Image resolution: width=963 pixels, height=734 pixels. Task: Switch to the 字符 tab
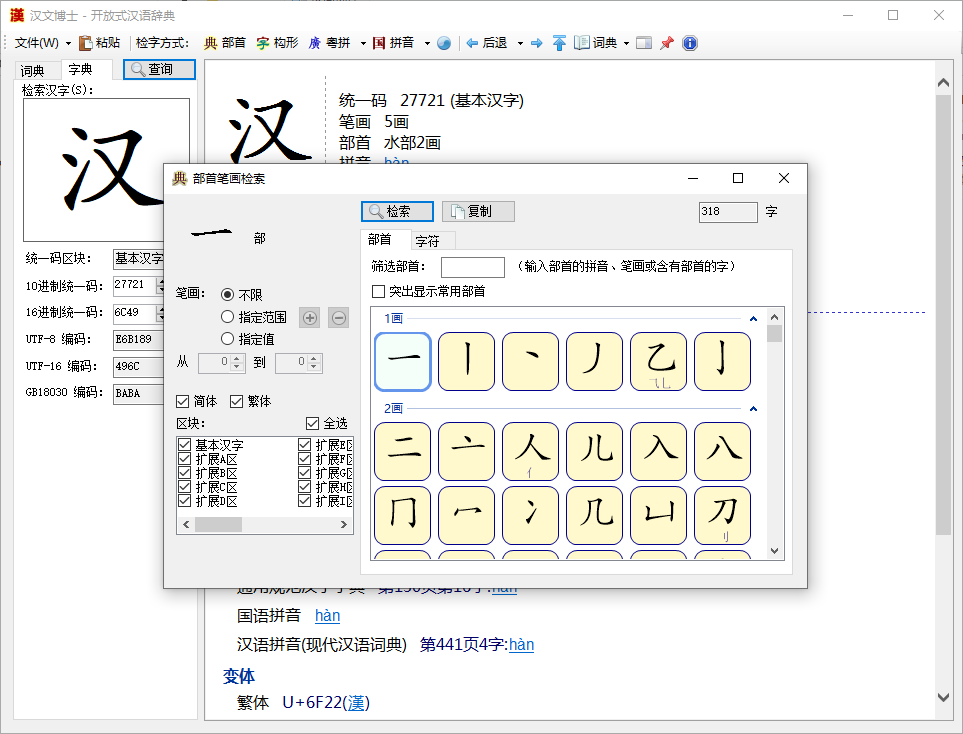427,241
